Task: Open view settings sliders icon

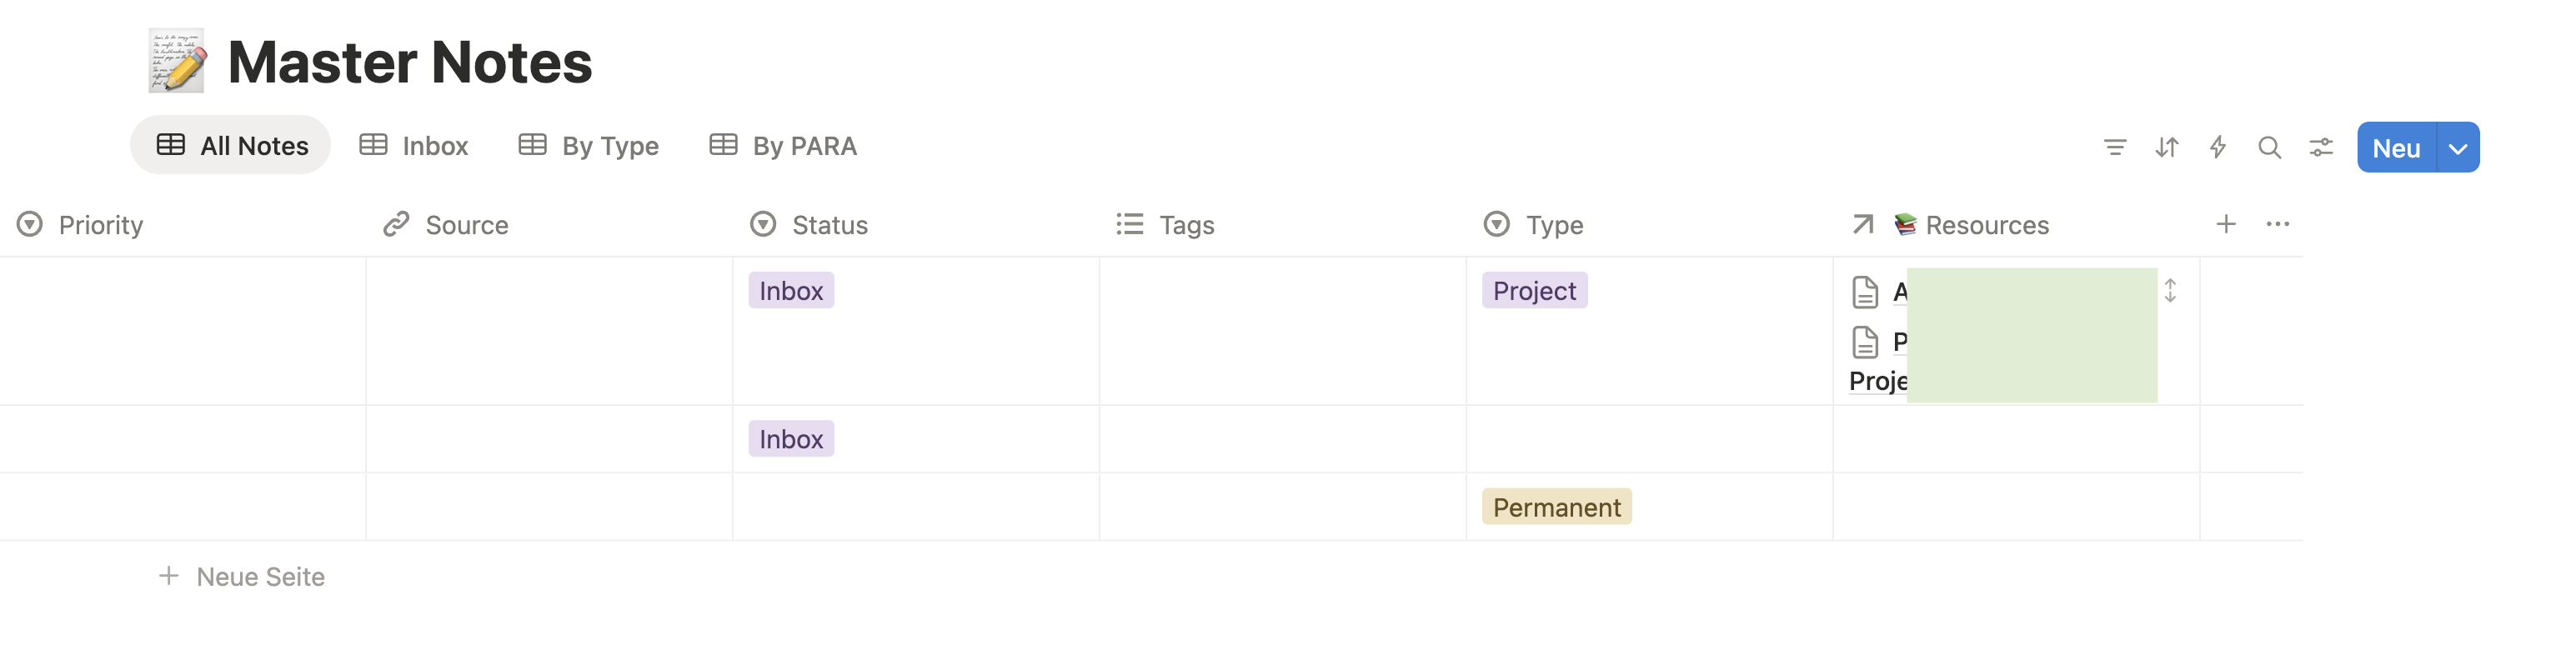Action: 2321,148
